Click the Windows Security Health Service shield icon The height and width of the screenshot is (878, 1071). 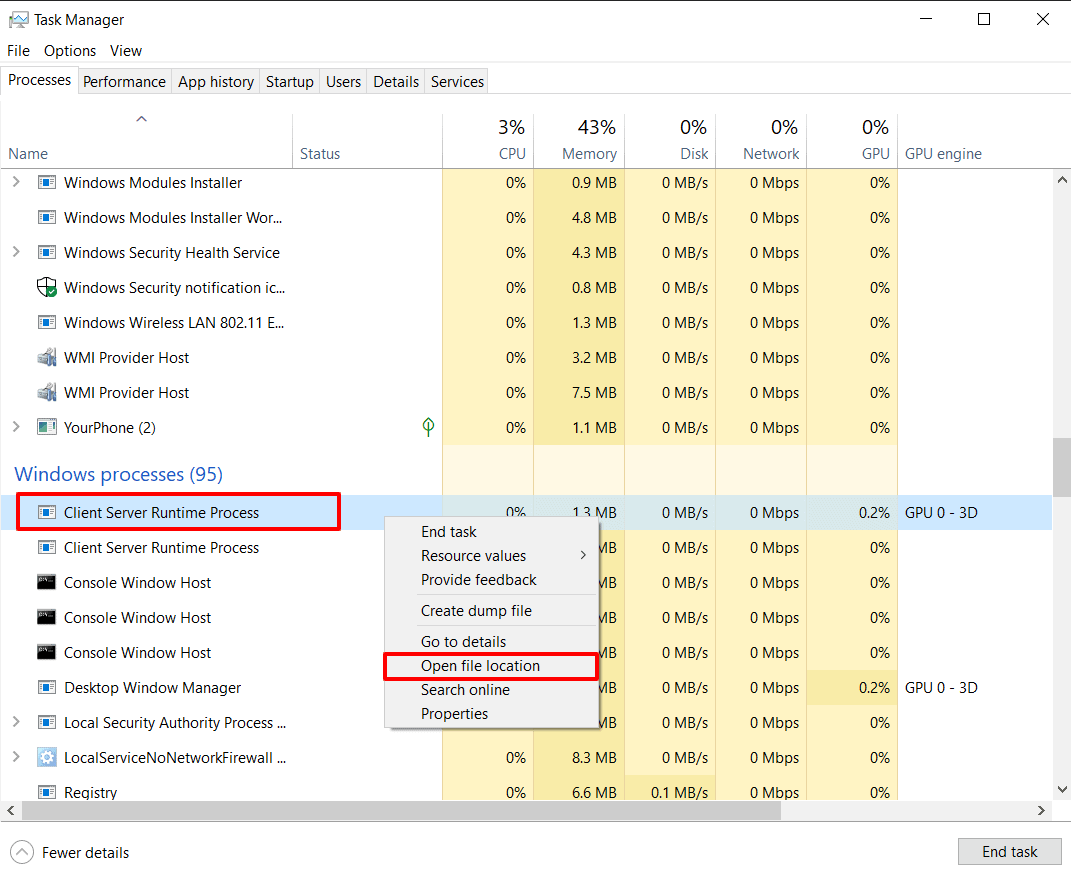point(46,252)
